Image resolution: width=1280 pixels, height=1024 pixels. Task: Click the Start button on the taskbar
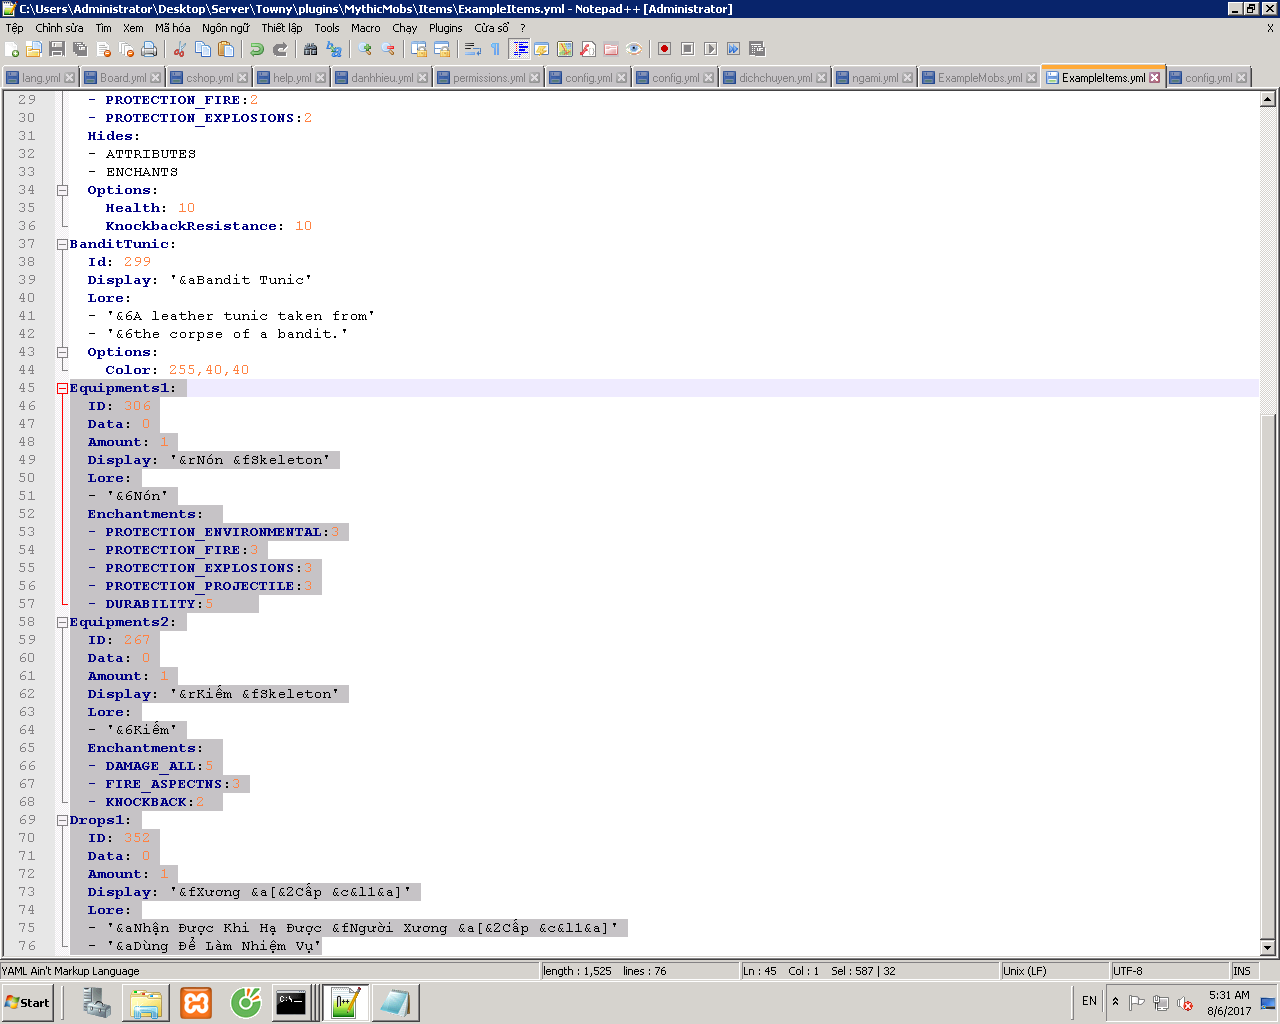[28, 1003]
